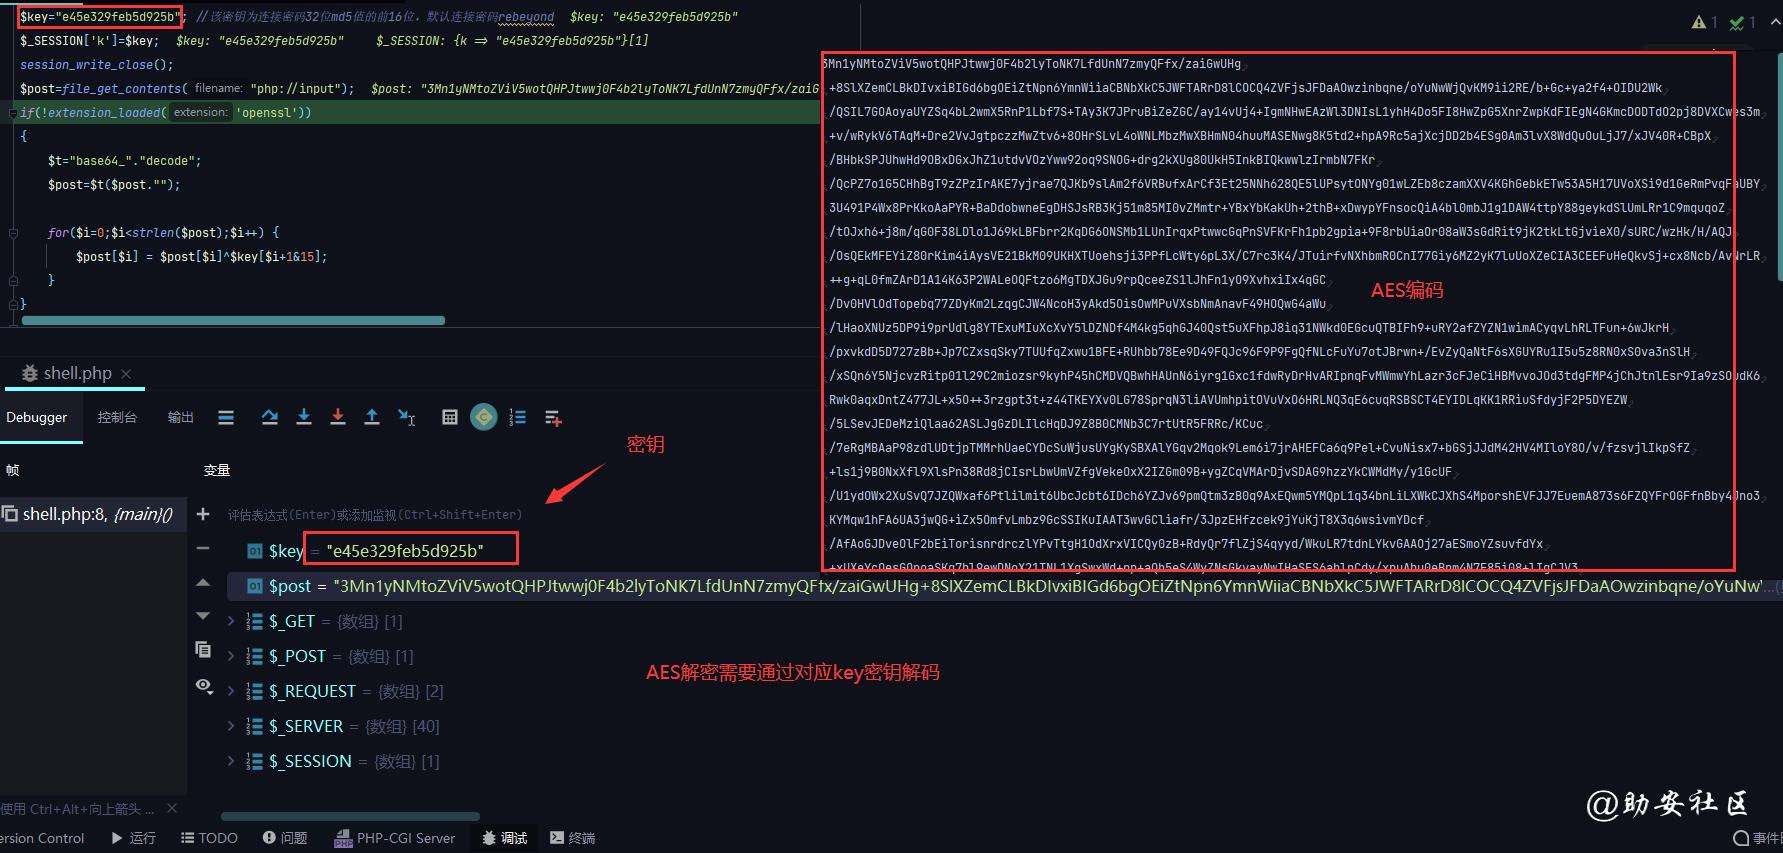Expand the $_GET array variable

pos(231,621)
